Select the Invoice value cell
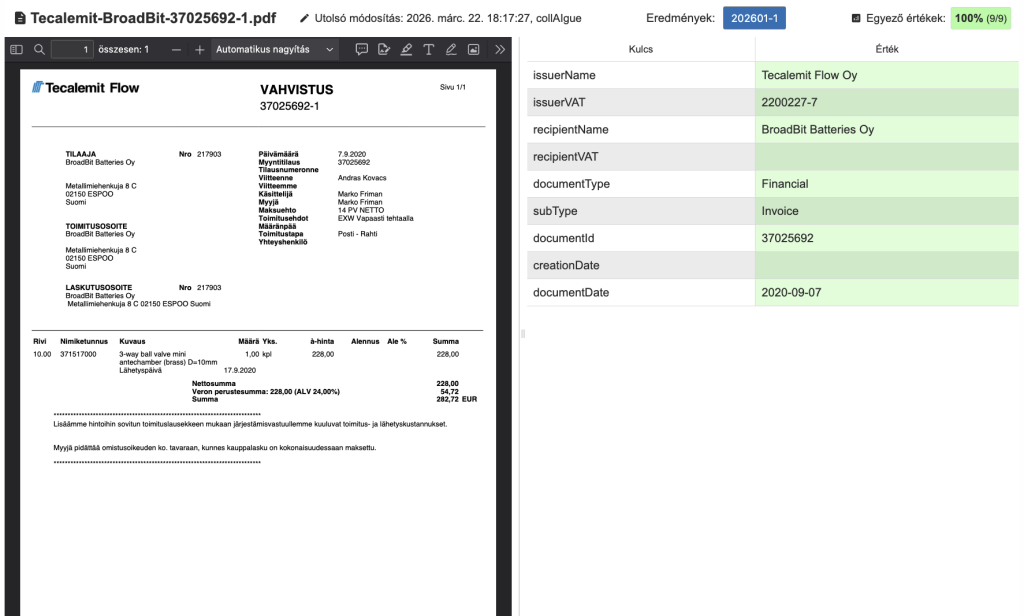Screen dimensions: 1024x616 [x=887, y=211]
